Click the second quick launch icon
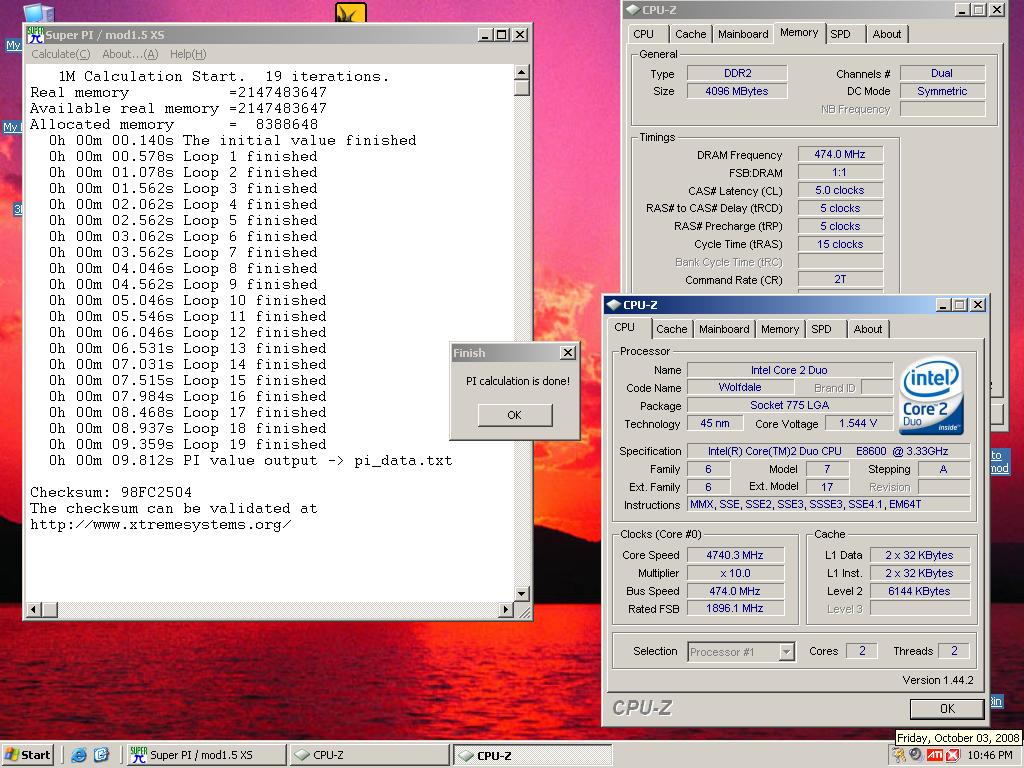1024x768 pixels. (101, 755)
